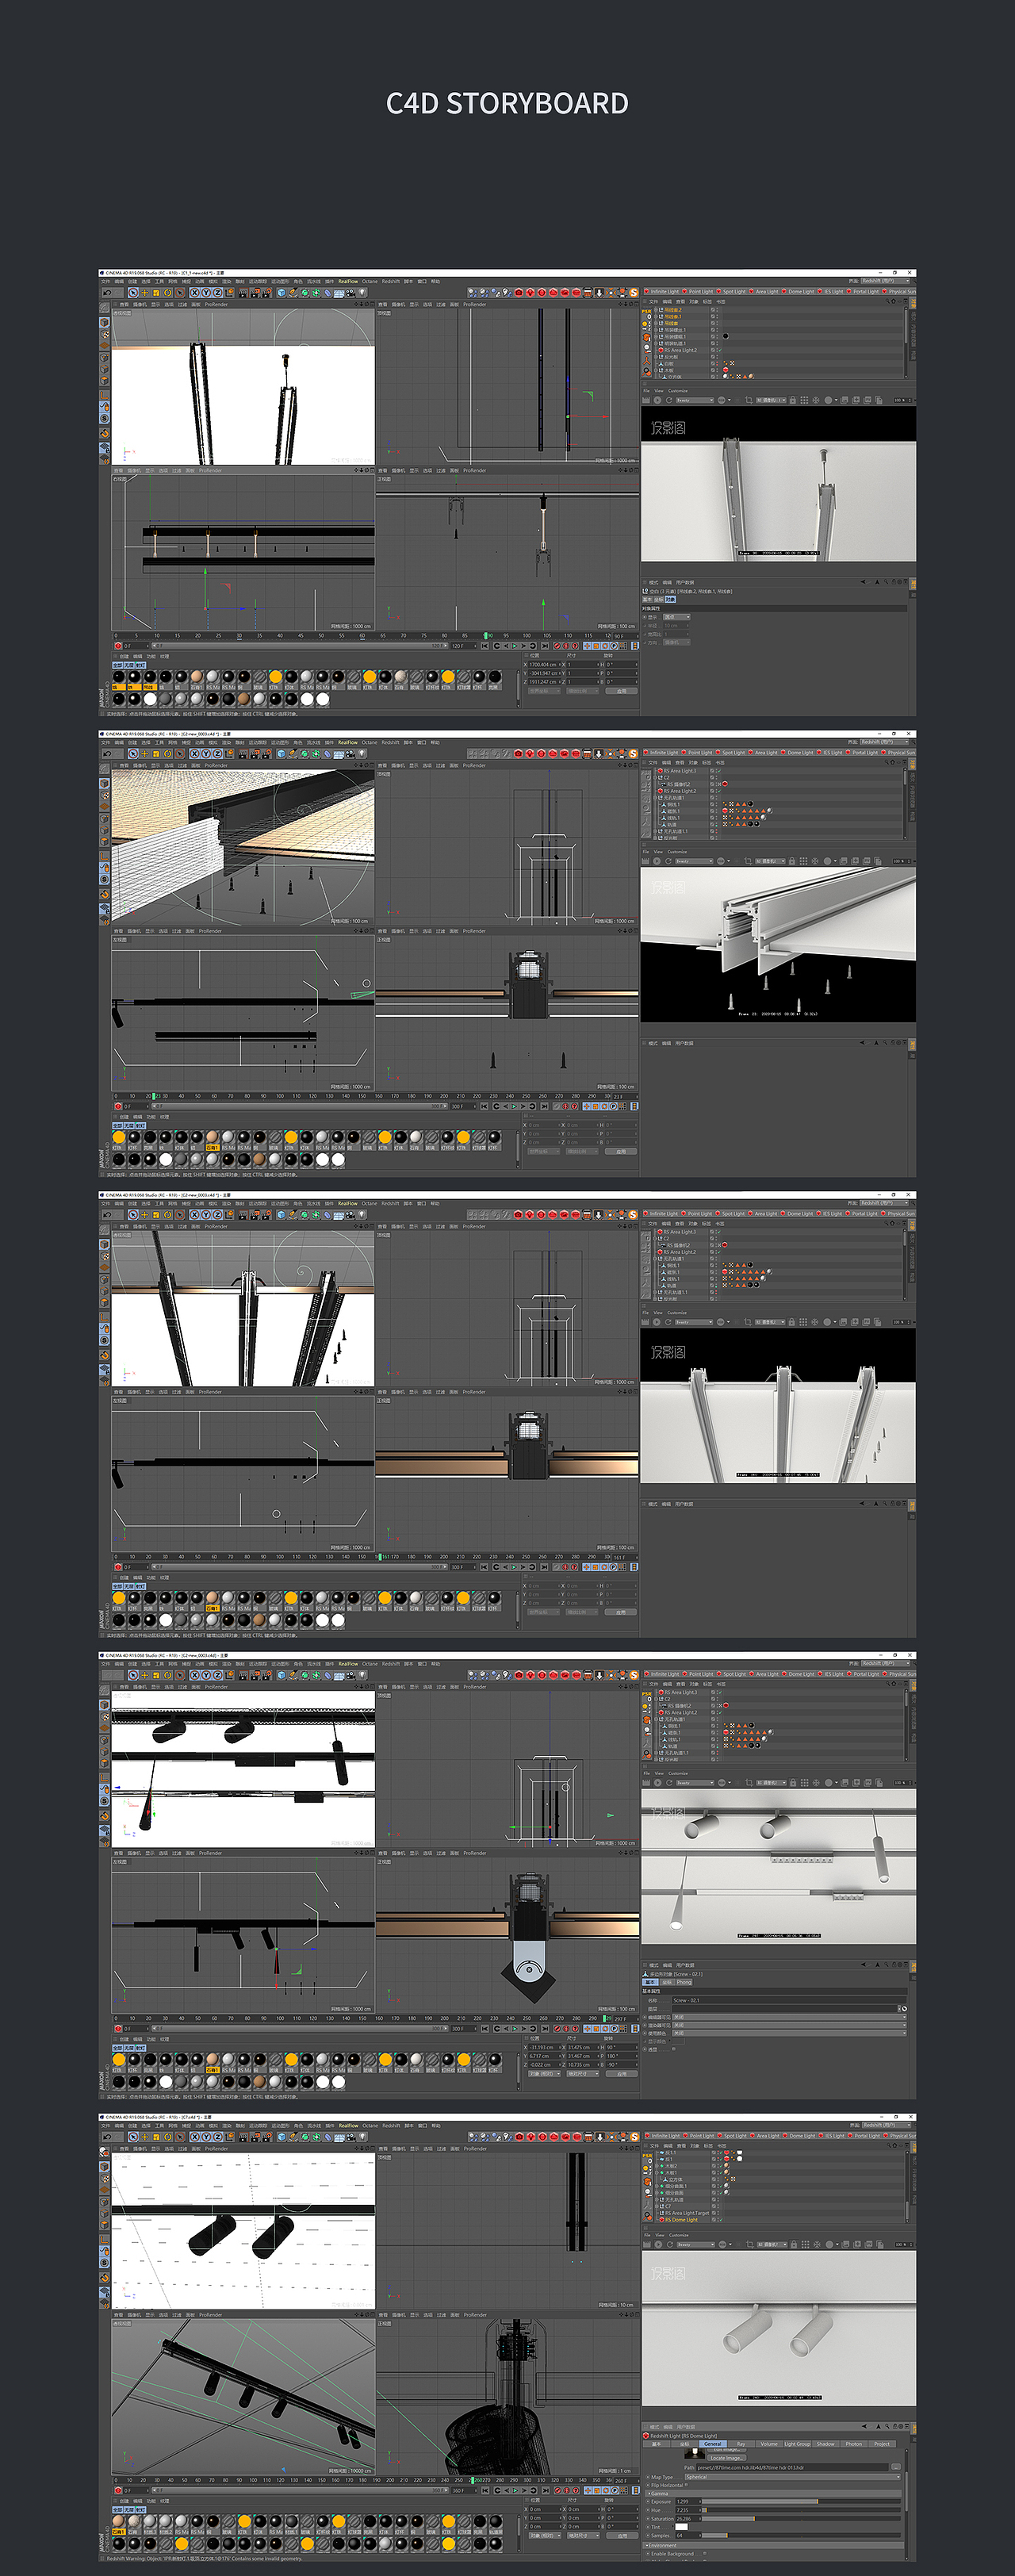Click the light bulb icon in top window toolbar
This screenshot has height=2576, width=1015.
363,293
